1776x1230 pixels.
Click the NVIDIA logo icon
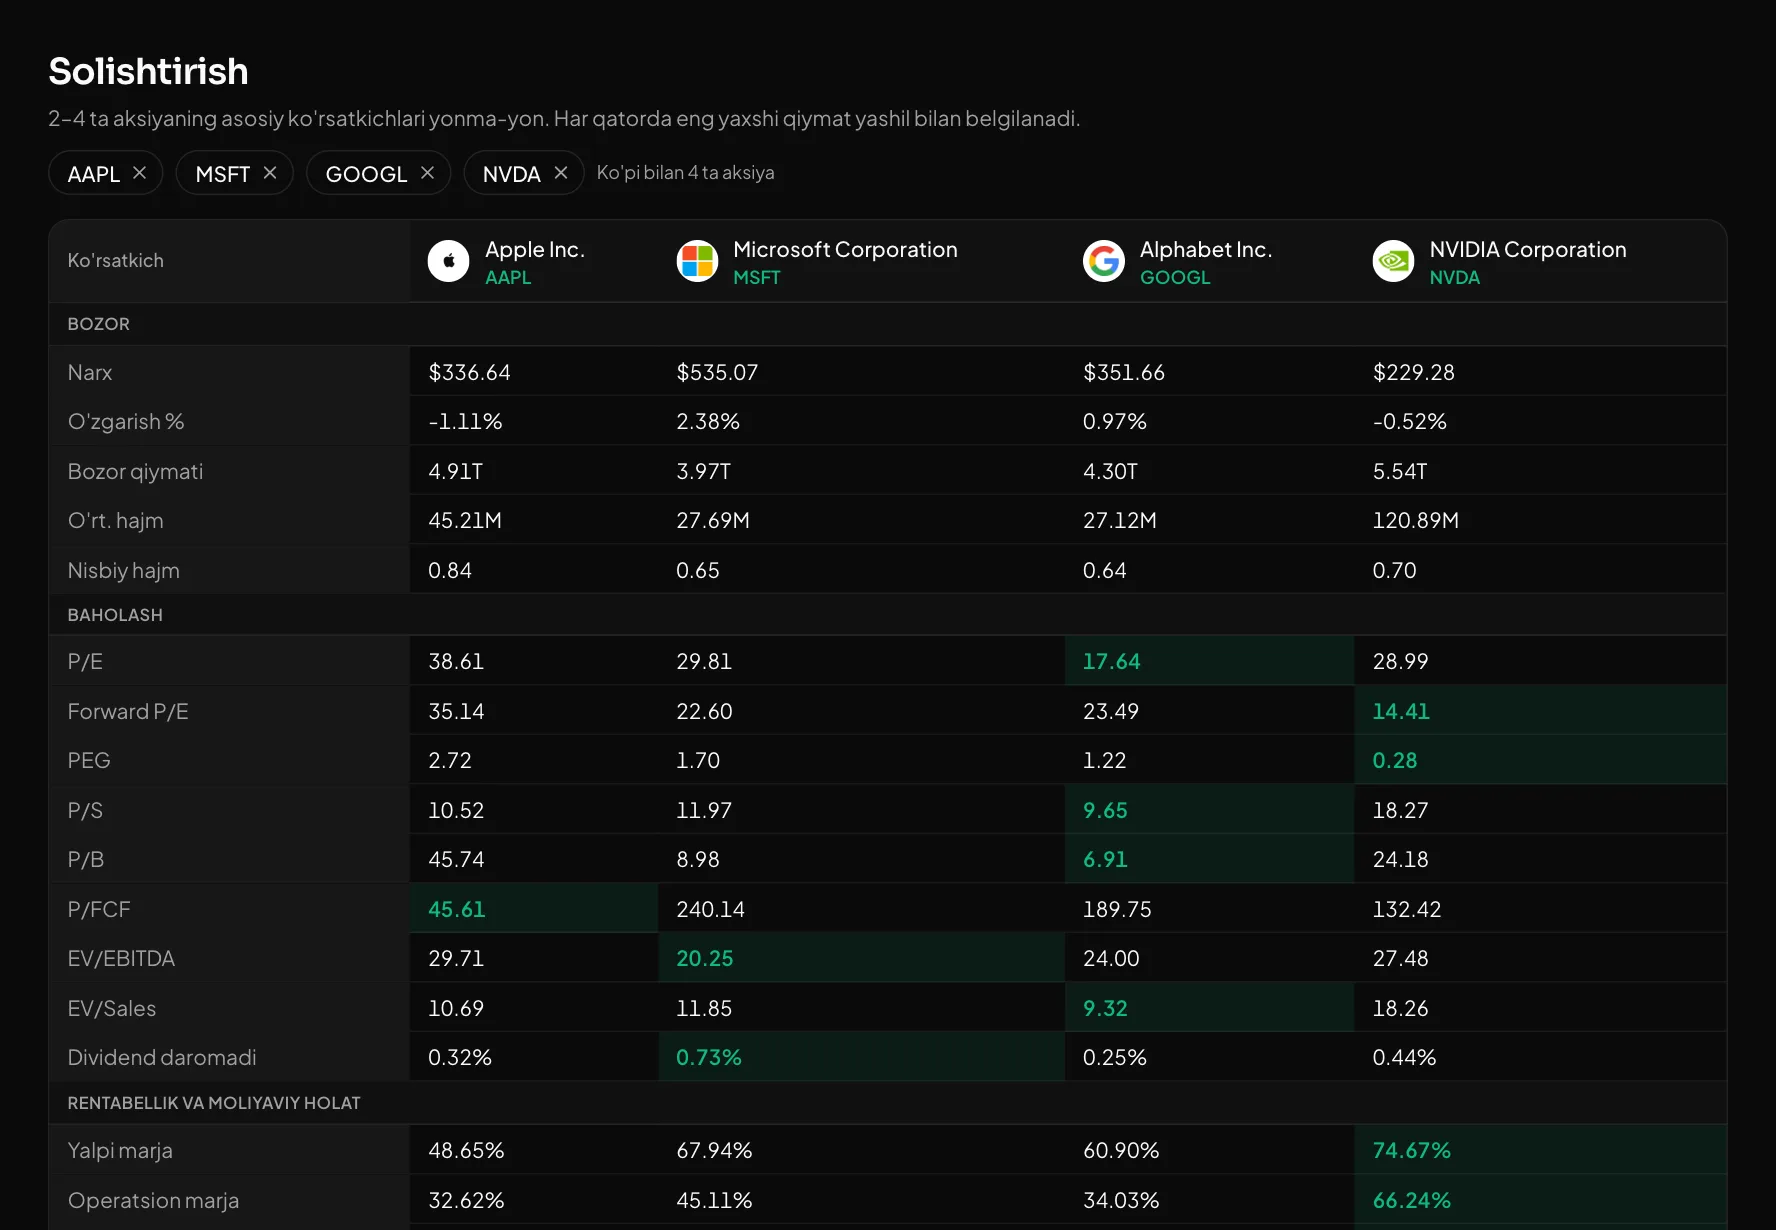(x=1393, y=261)
